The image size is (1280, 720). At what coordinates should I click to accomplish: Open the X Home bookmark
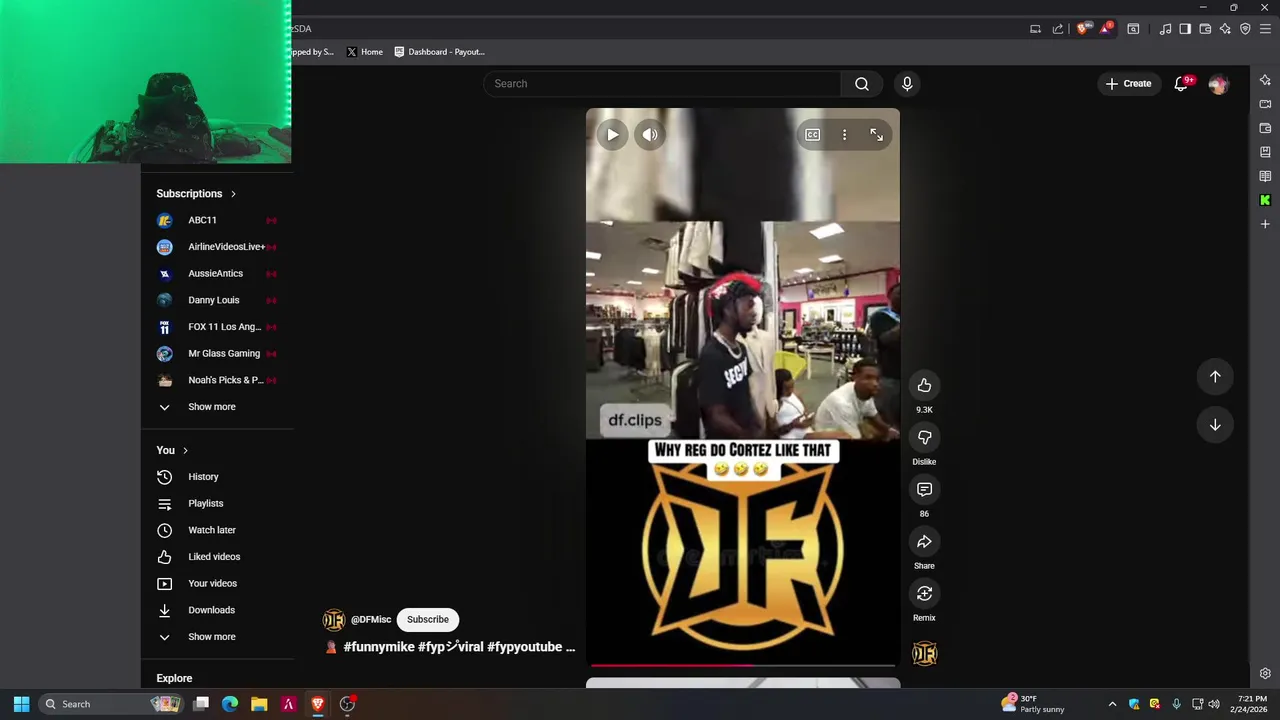[364, 52]
